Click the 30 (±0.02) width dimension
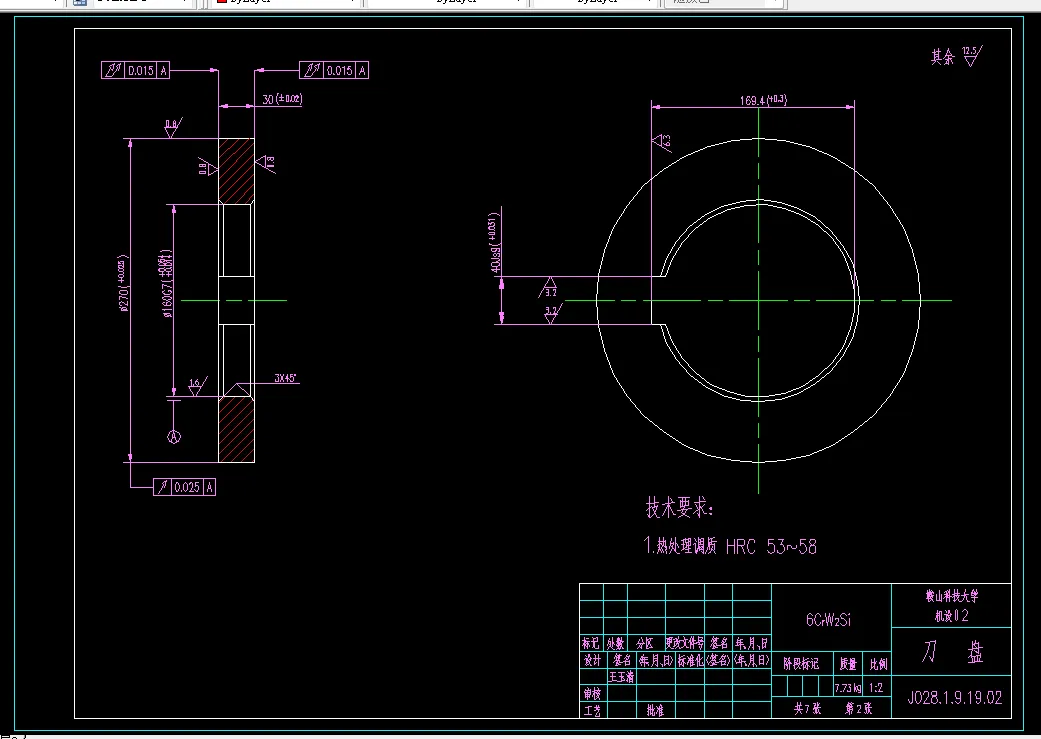This screenshot has height=739, width=1041. 282,99
